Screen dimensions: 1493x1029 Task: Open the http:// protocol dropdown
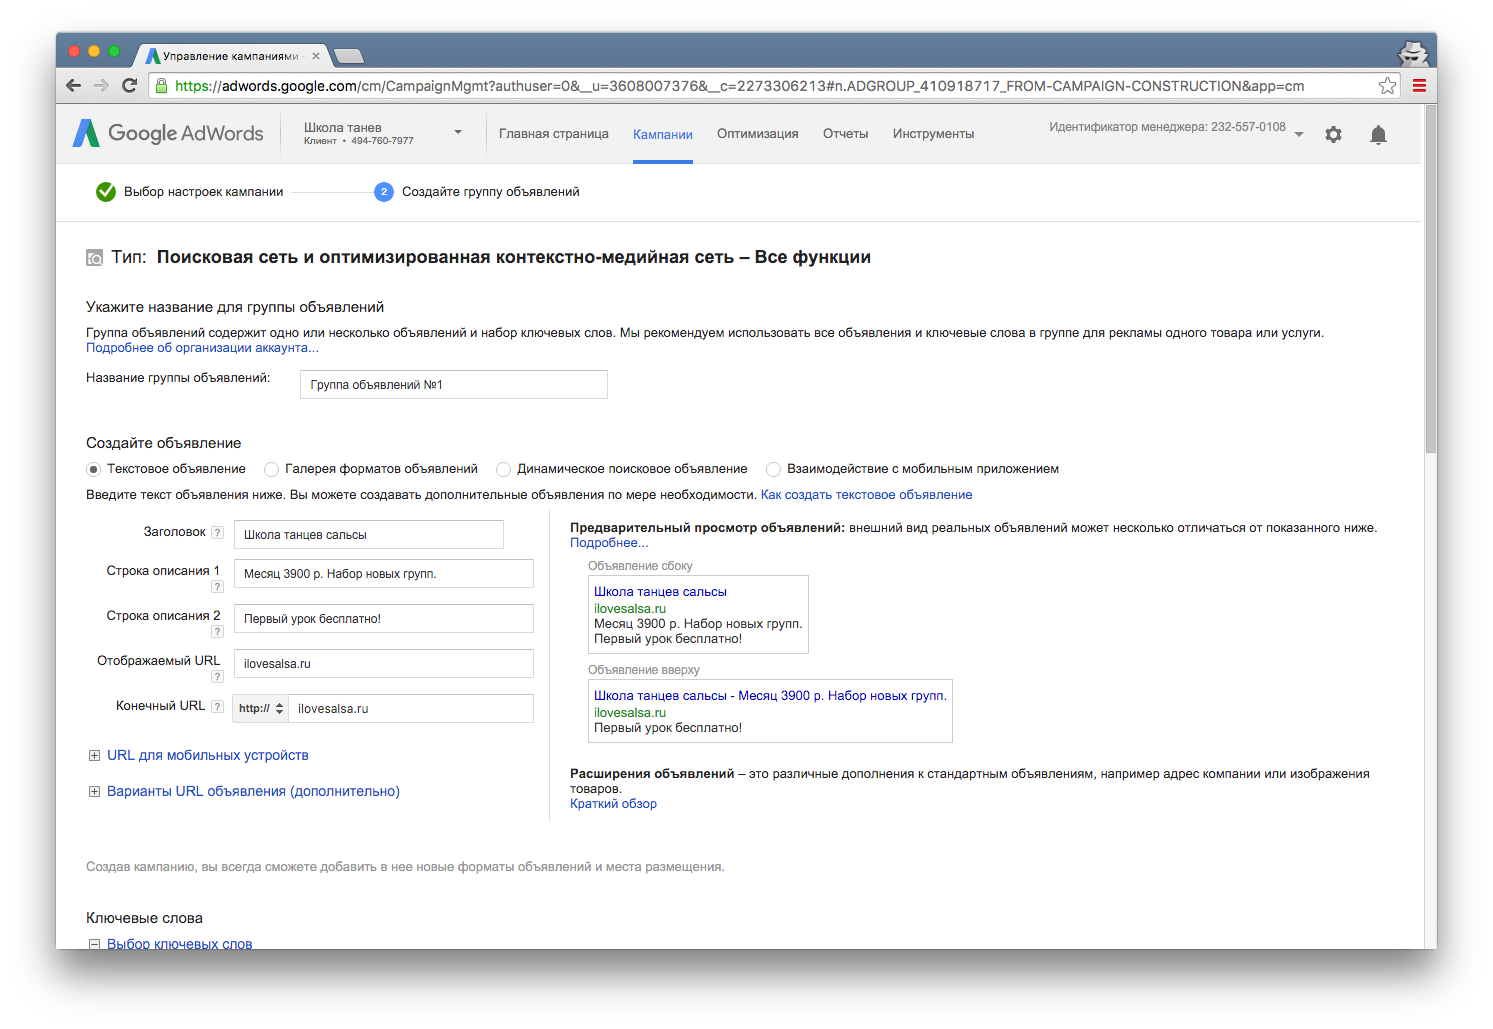pyautogui.click(x=261, y=709)
